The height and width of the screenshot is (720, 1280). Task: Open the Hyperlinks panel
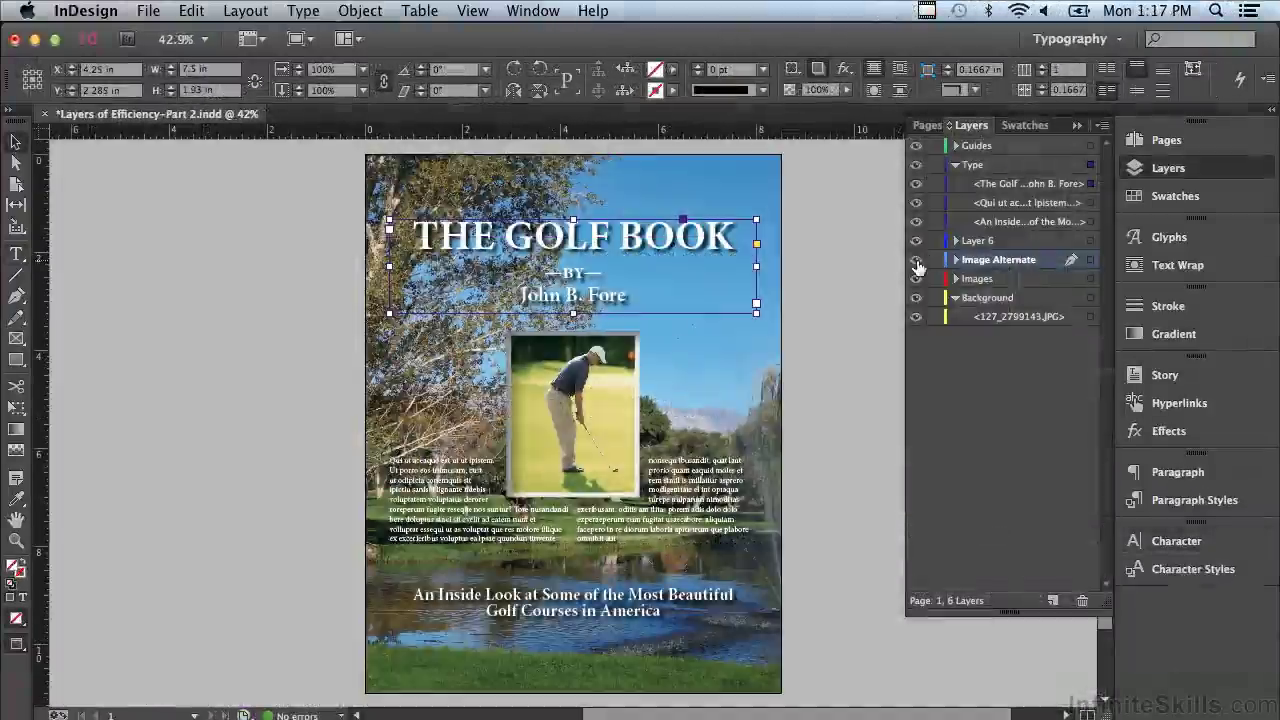[x=1179, y=403]
